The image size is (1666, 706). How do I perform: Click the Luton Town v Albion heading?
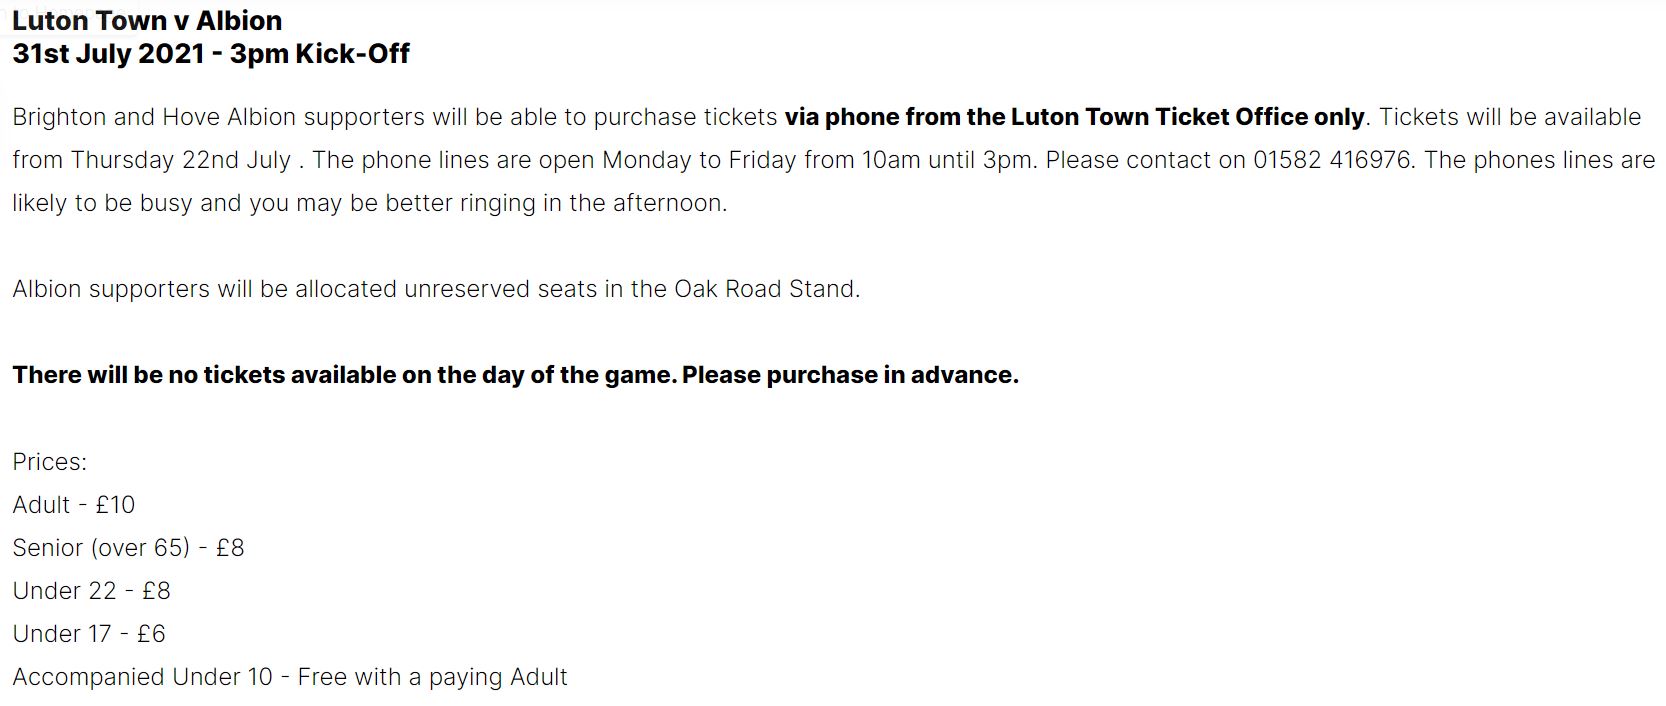point(147,20)
